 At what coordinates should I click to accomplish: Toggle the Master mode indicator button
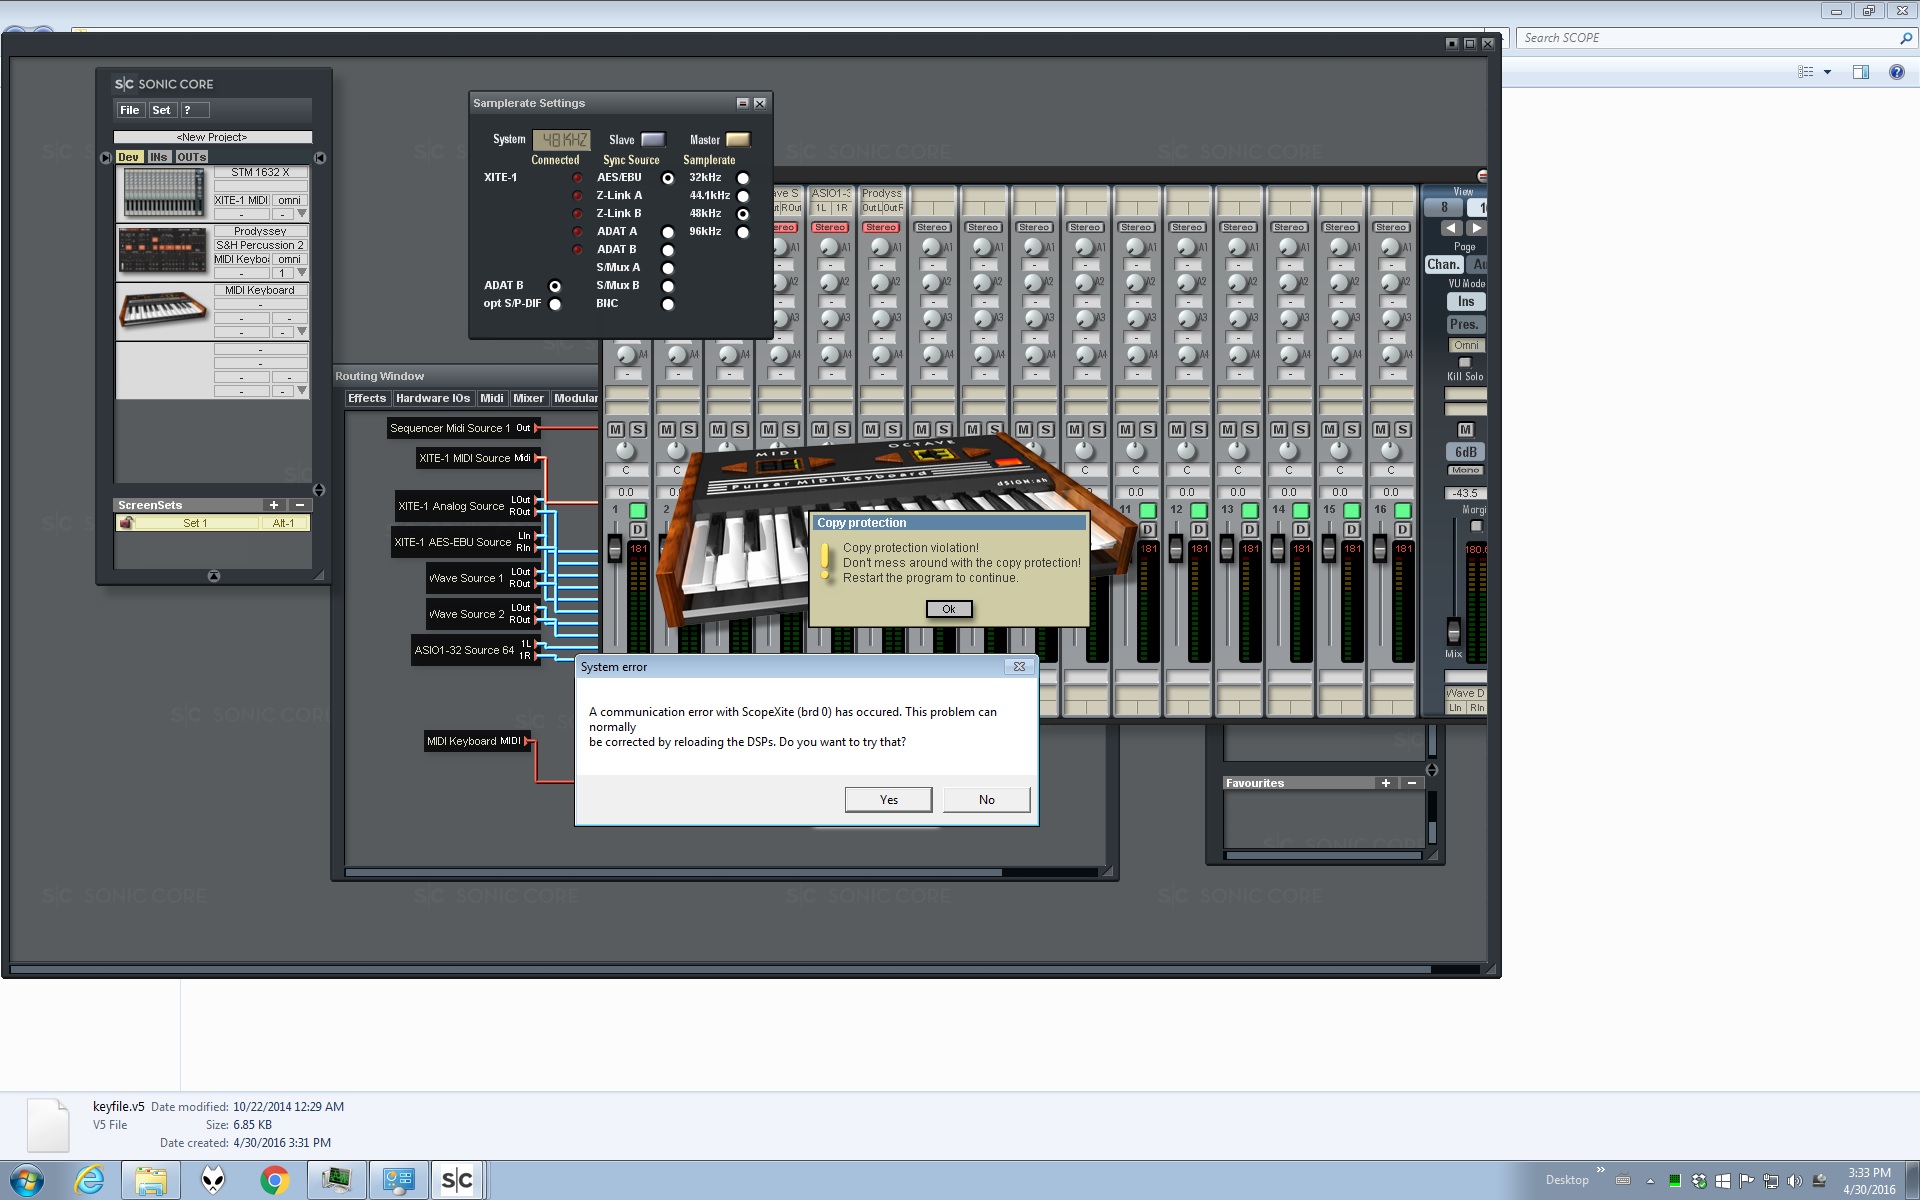coord(738,140)
